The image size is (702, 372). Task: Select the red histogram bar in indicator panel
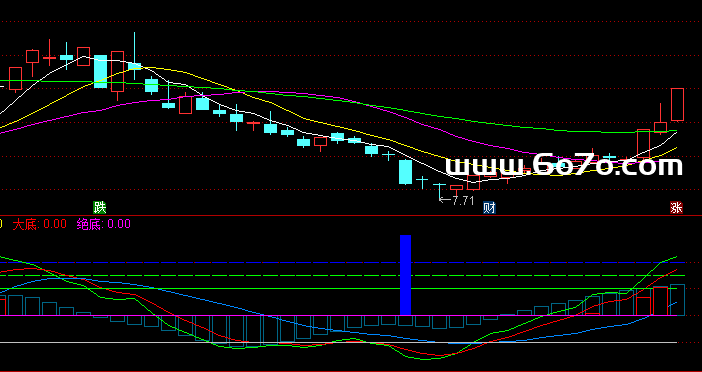[660, 301]
